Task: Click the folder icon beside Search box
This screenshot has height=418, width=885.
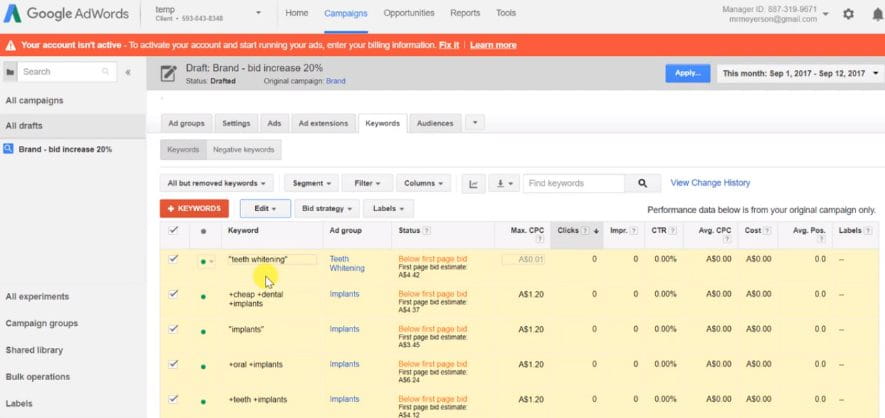Action: click(10, 72)
